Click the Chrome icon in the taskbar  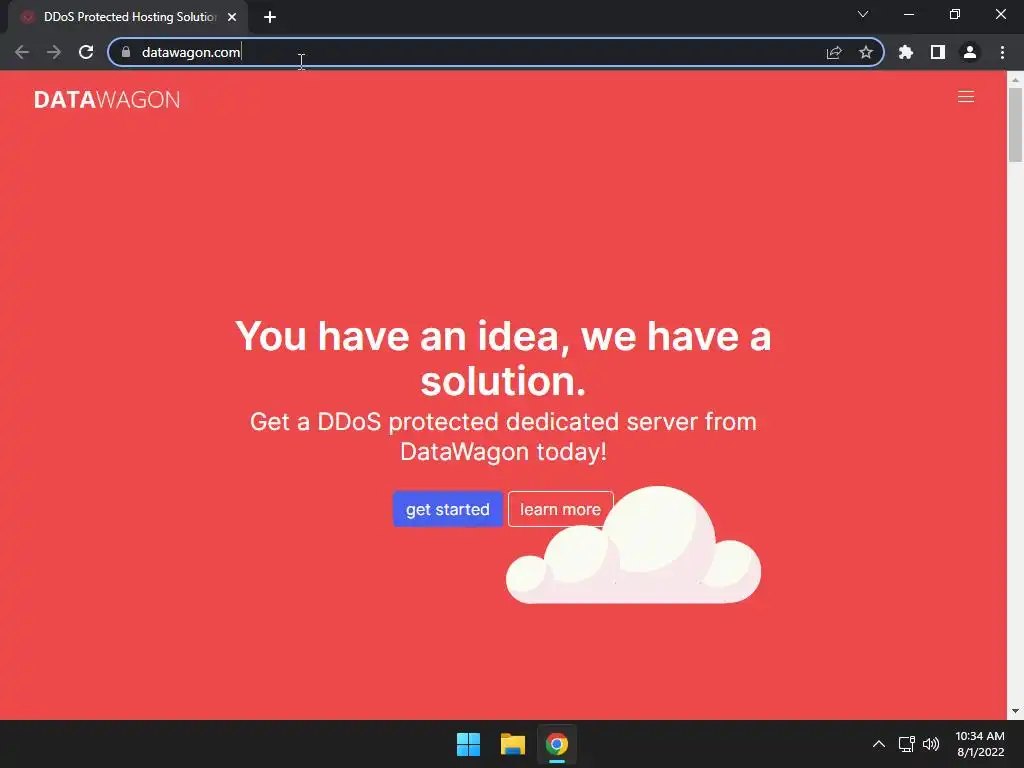[x=556, y=744]
